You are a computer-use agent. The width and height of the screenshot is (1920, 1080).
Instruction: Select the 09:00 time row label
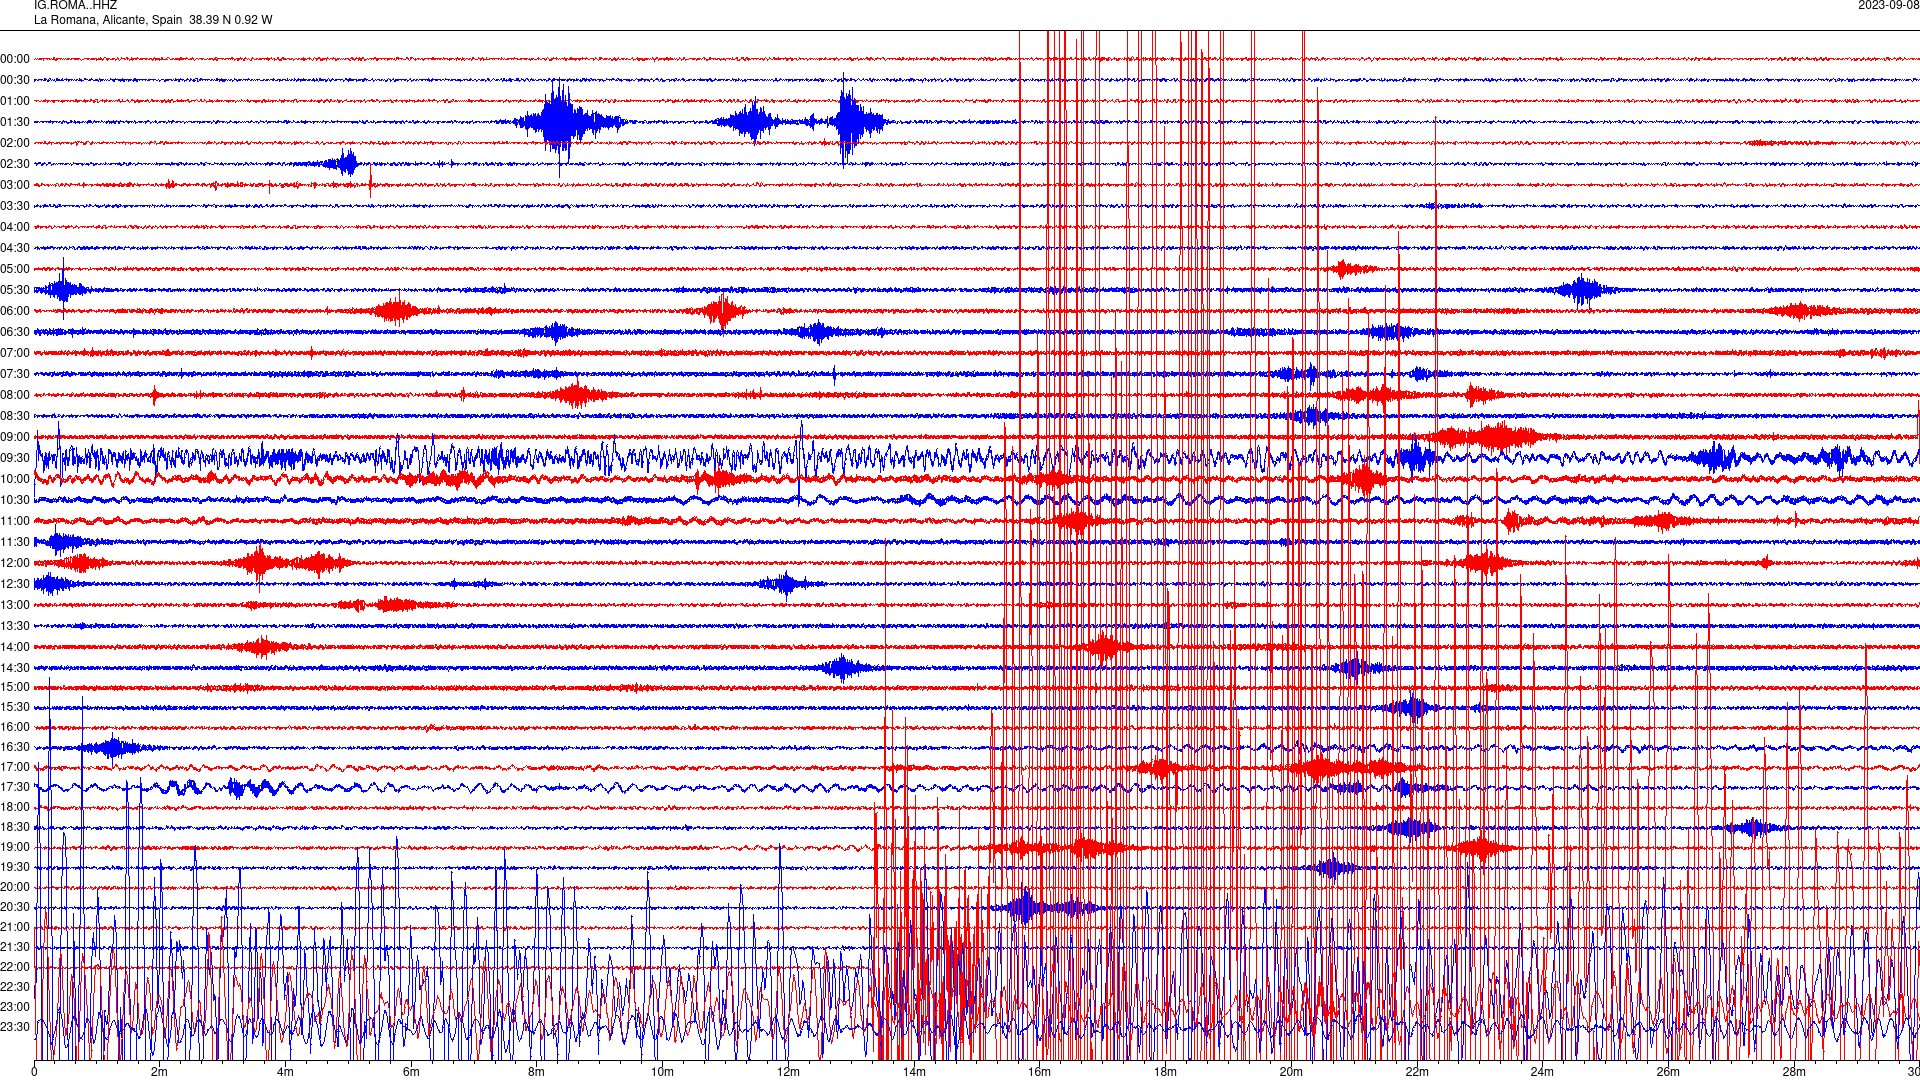click(15, 437)
